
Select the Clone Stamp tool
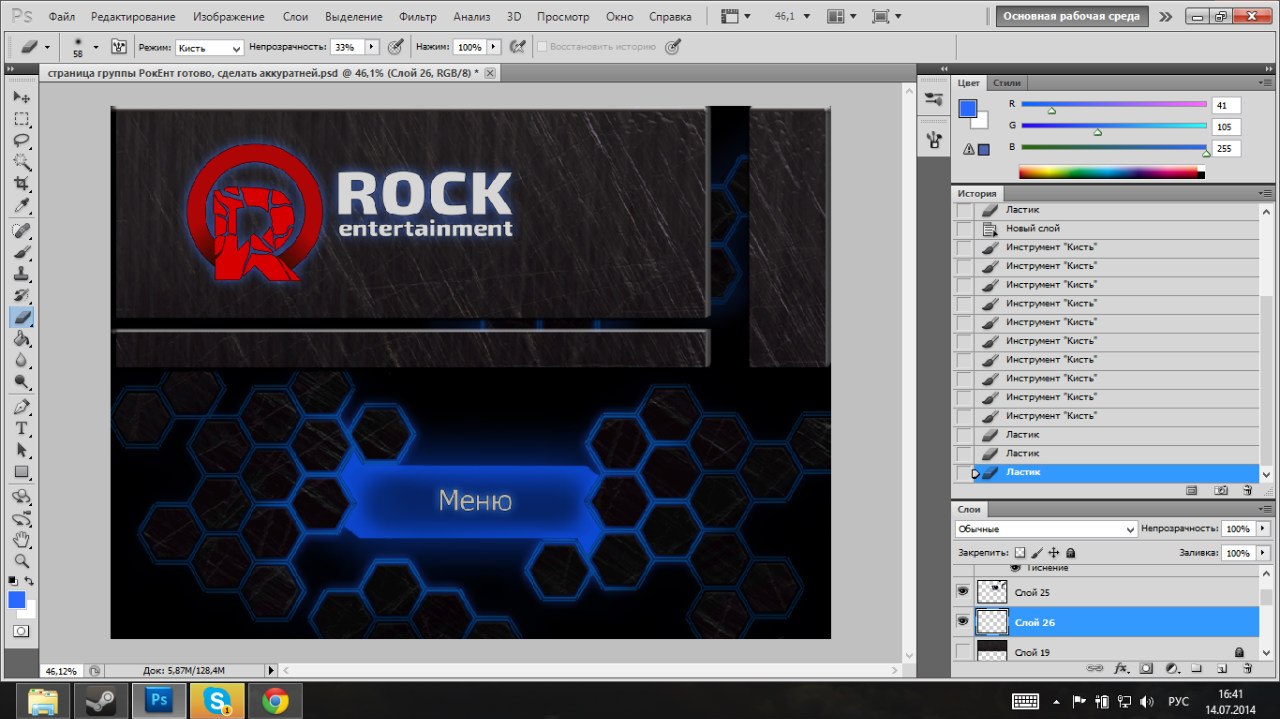click(21, 274)
